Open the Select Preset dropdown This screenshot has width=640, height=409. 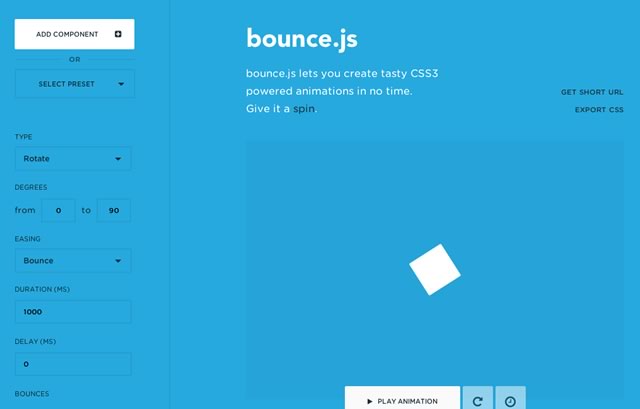coord(74,84)
